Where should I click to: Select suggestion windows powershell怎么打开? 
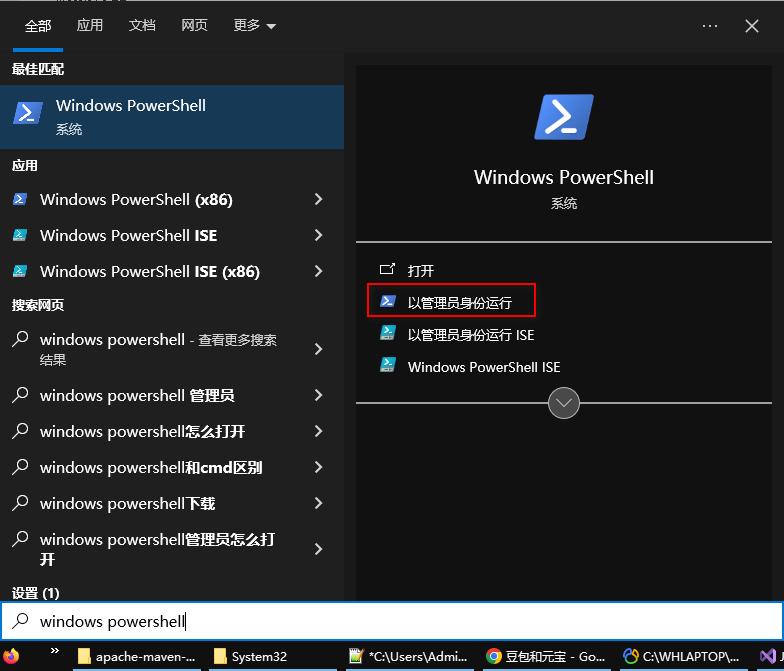pos(150,432)
